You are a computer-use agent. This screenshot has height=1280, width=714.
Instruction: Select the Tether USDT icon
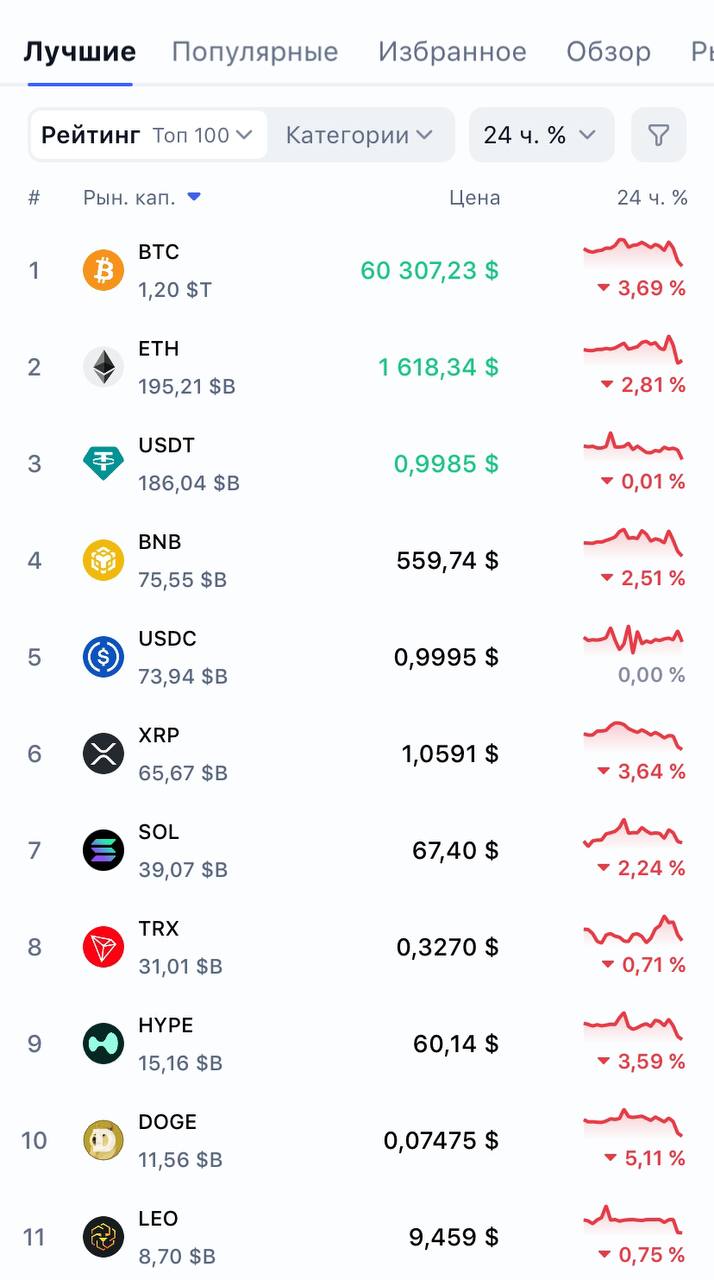pyautogui.click(x=103, y=464)
